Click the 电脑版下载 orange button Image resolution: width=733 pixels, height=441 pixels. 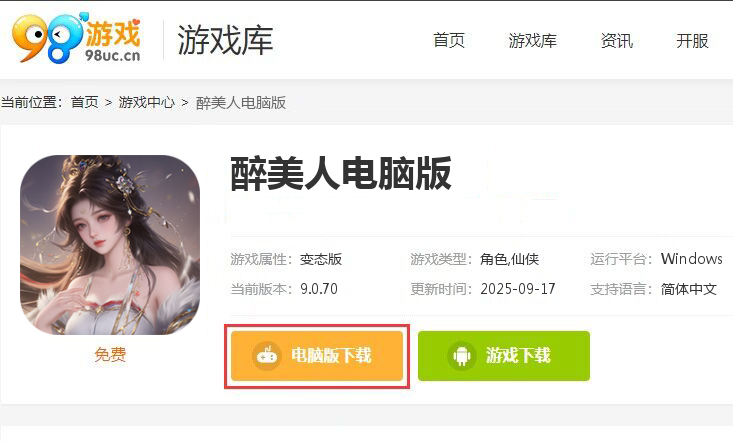click(x=317, y=356)
